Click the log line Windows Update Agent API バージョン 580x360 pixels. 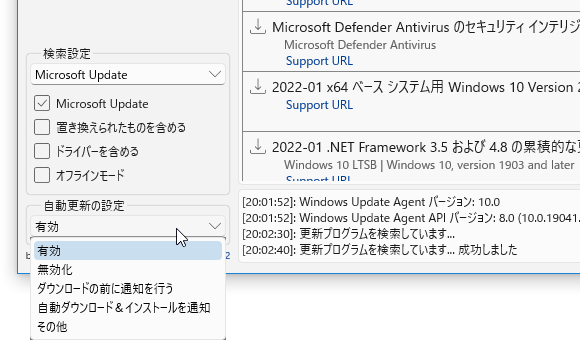(411, 218)
